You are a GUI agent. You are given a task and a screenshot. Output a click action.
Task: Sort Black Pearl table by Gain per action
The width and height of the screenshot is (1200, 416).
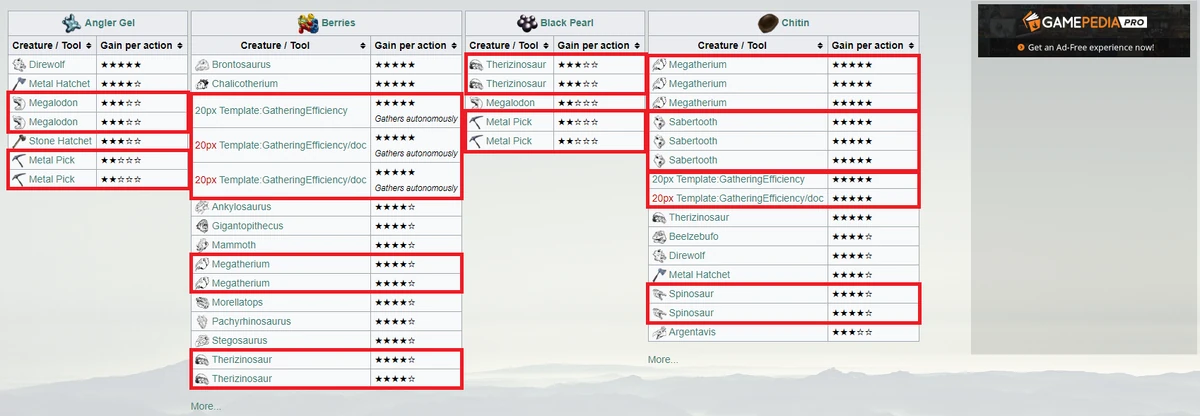tap(636, 46)
